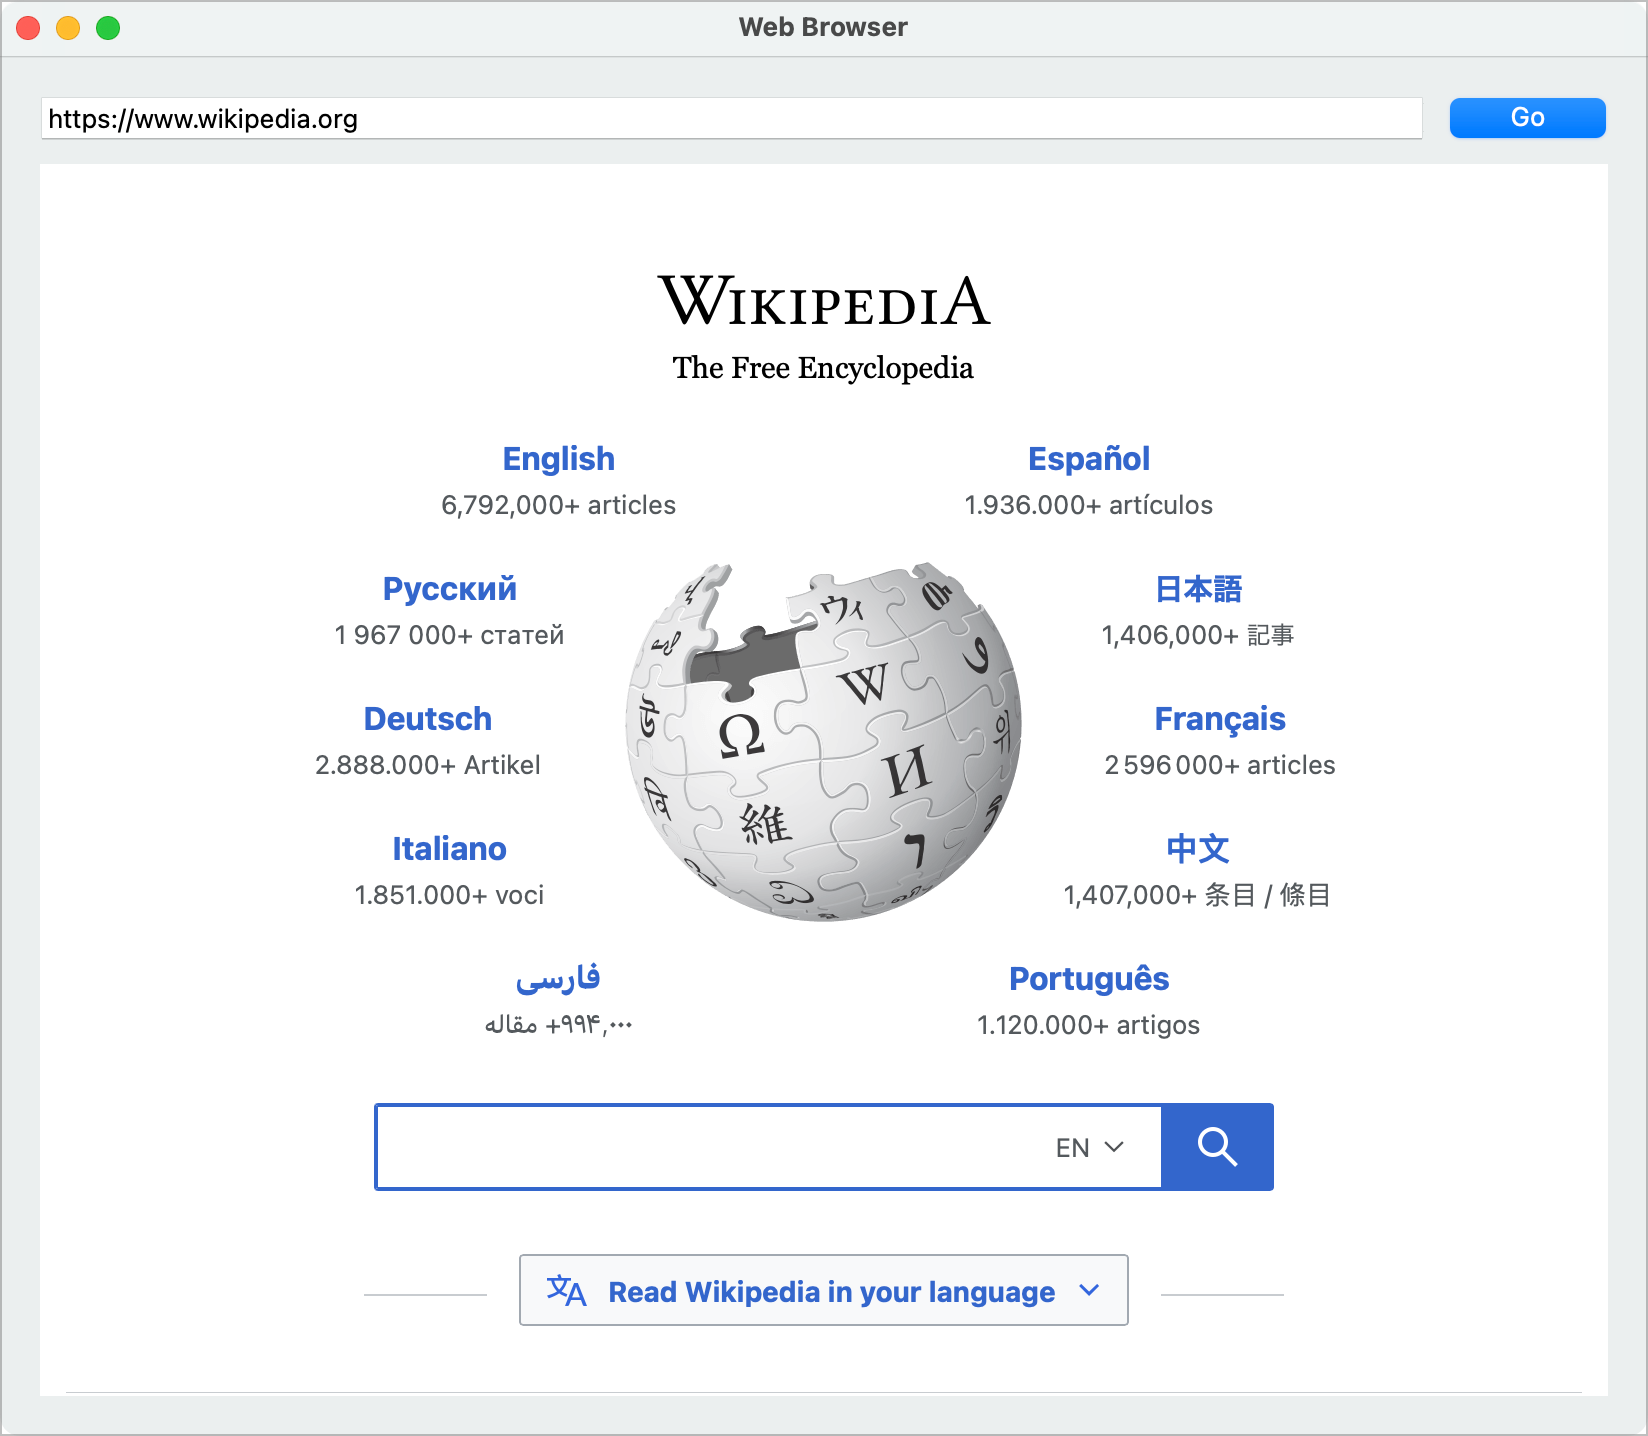Expand the Read Wikipedia in your language list
This screenshot has width=1648, height=1436.
pyautogui.click(x=830, y=1291)
